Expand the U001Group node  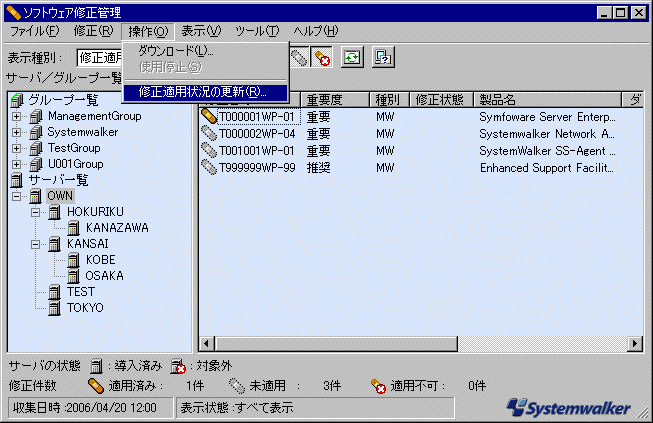[16, 164]
